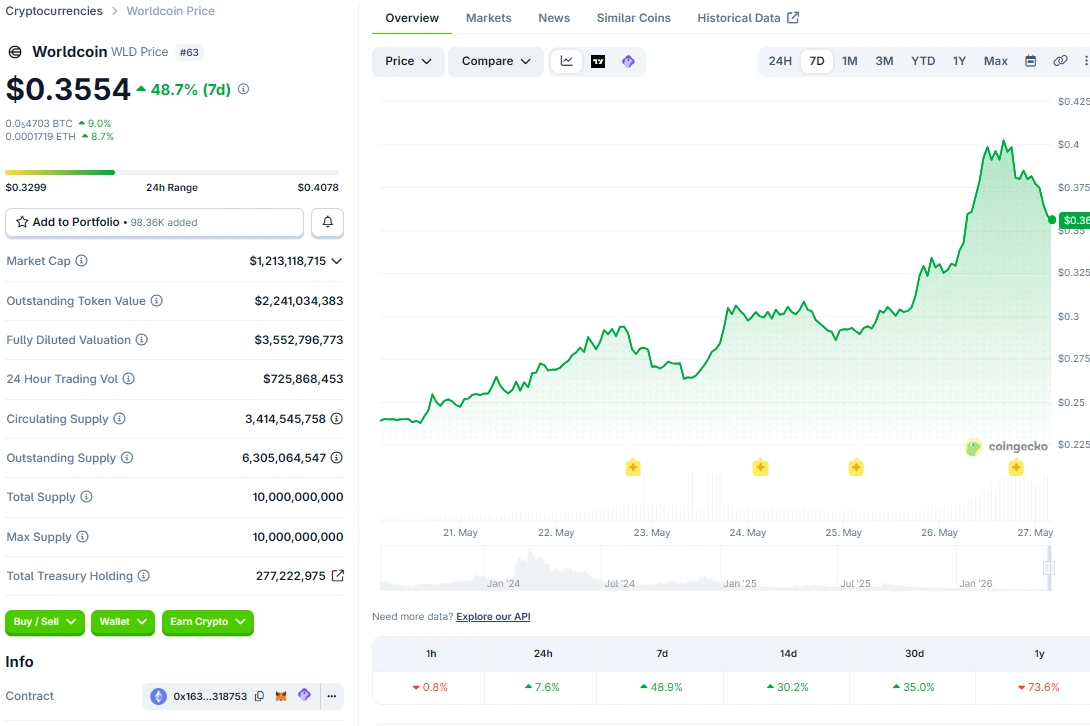Click 24 Hour Trading Vol info icon
The height and width of the screenshot is (726, 1090).
click(x=129, y=378)
